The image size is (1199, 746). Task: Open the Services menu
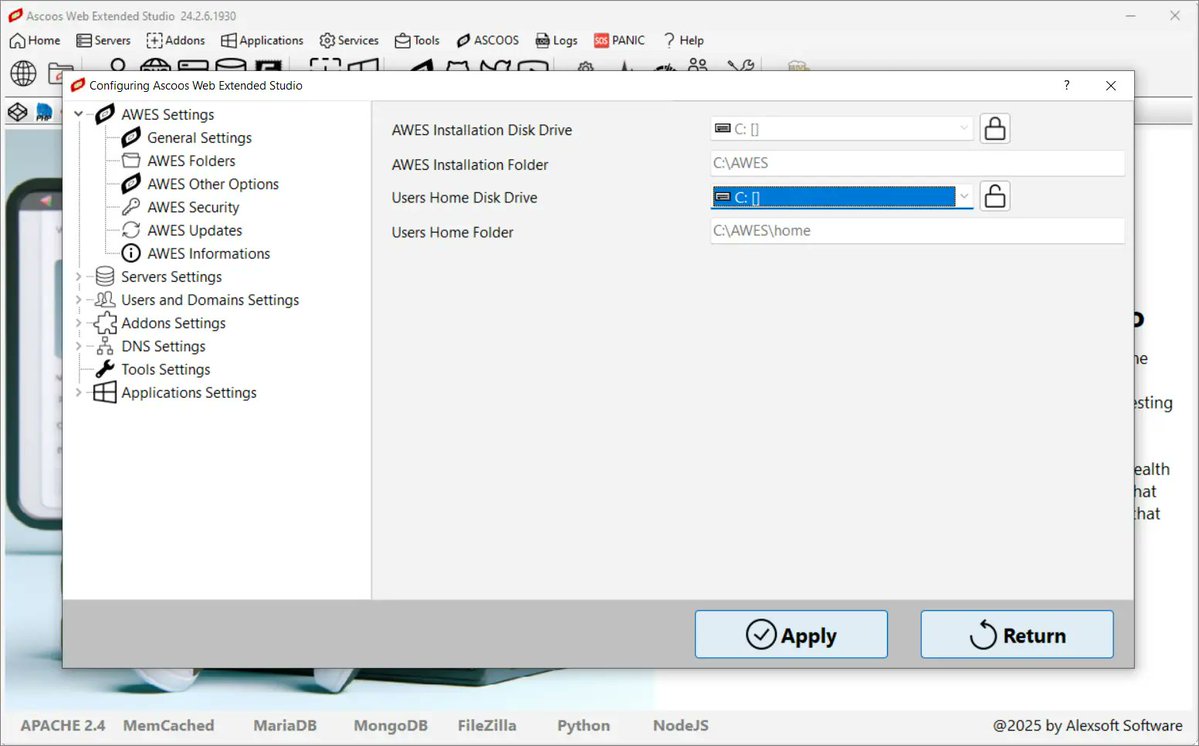(x=348, y=40)
